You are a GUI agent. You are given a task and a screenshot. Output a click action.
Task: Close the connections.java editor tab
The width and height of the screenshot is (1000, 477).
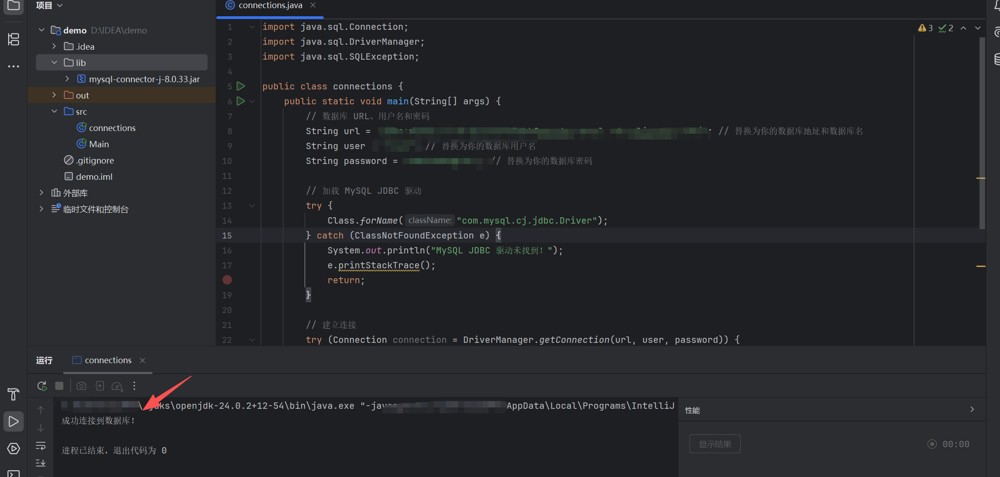312,5
